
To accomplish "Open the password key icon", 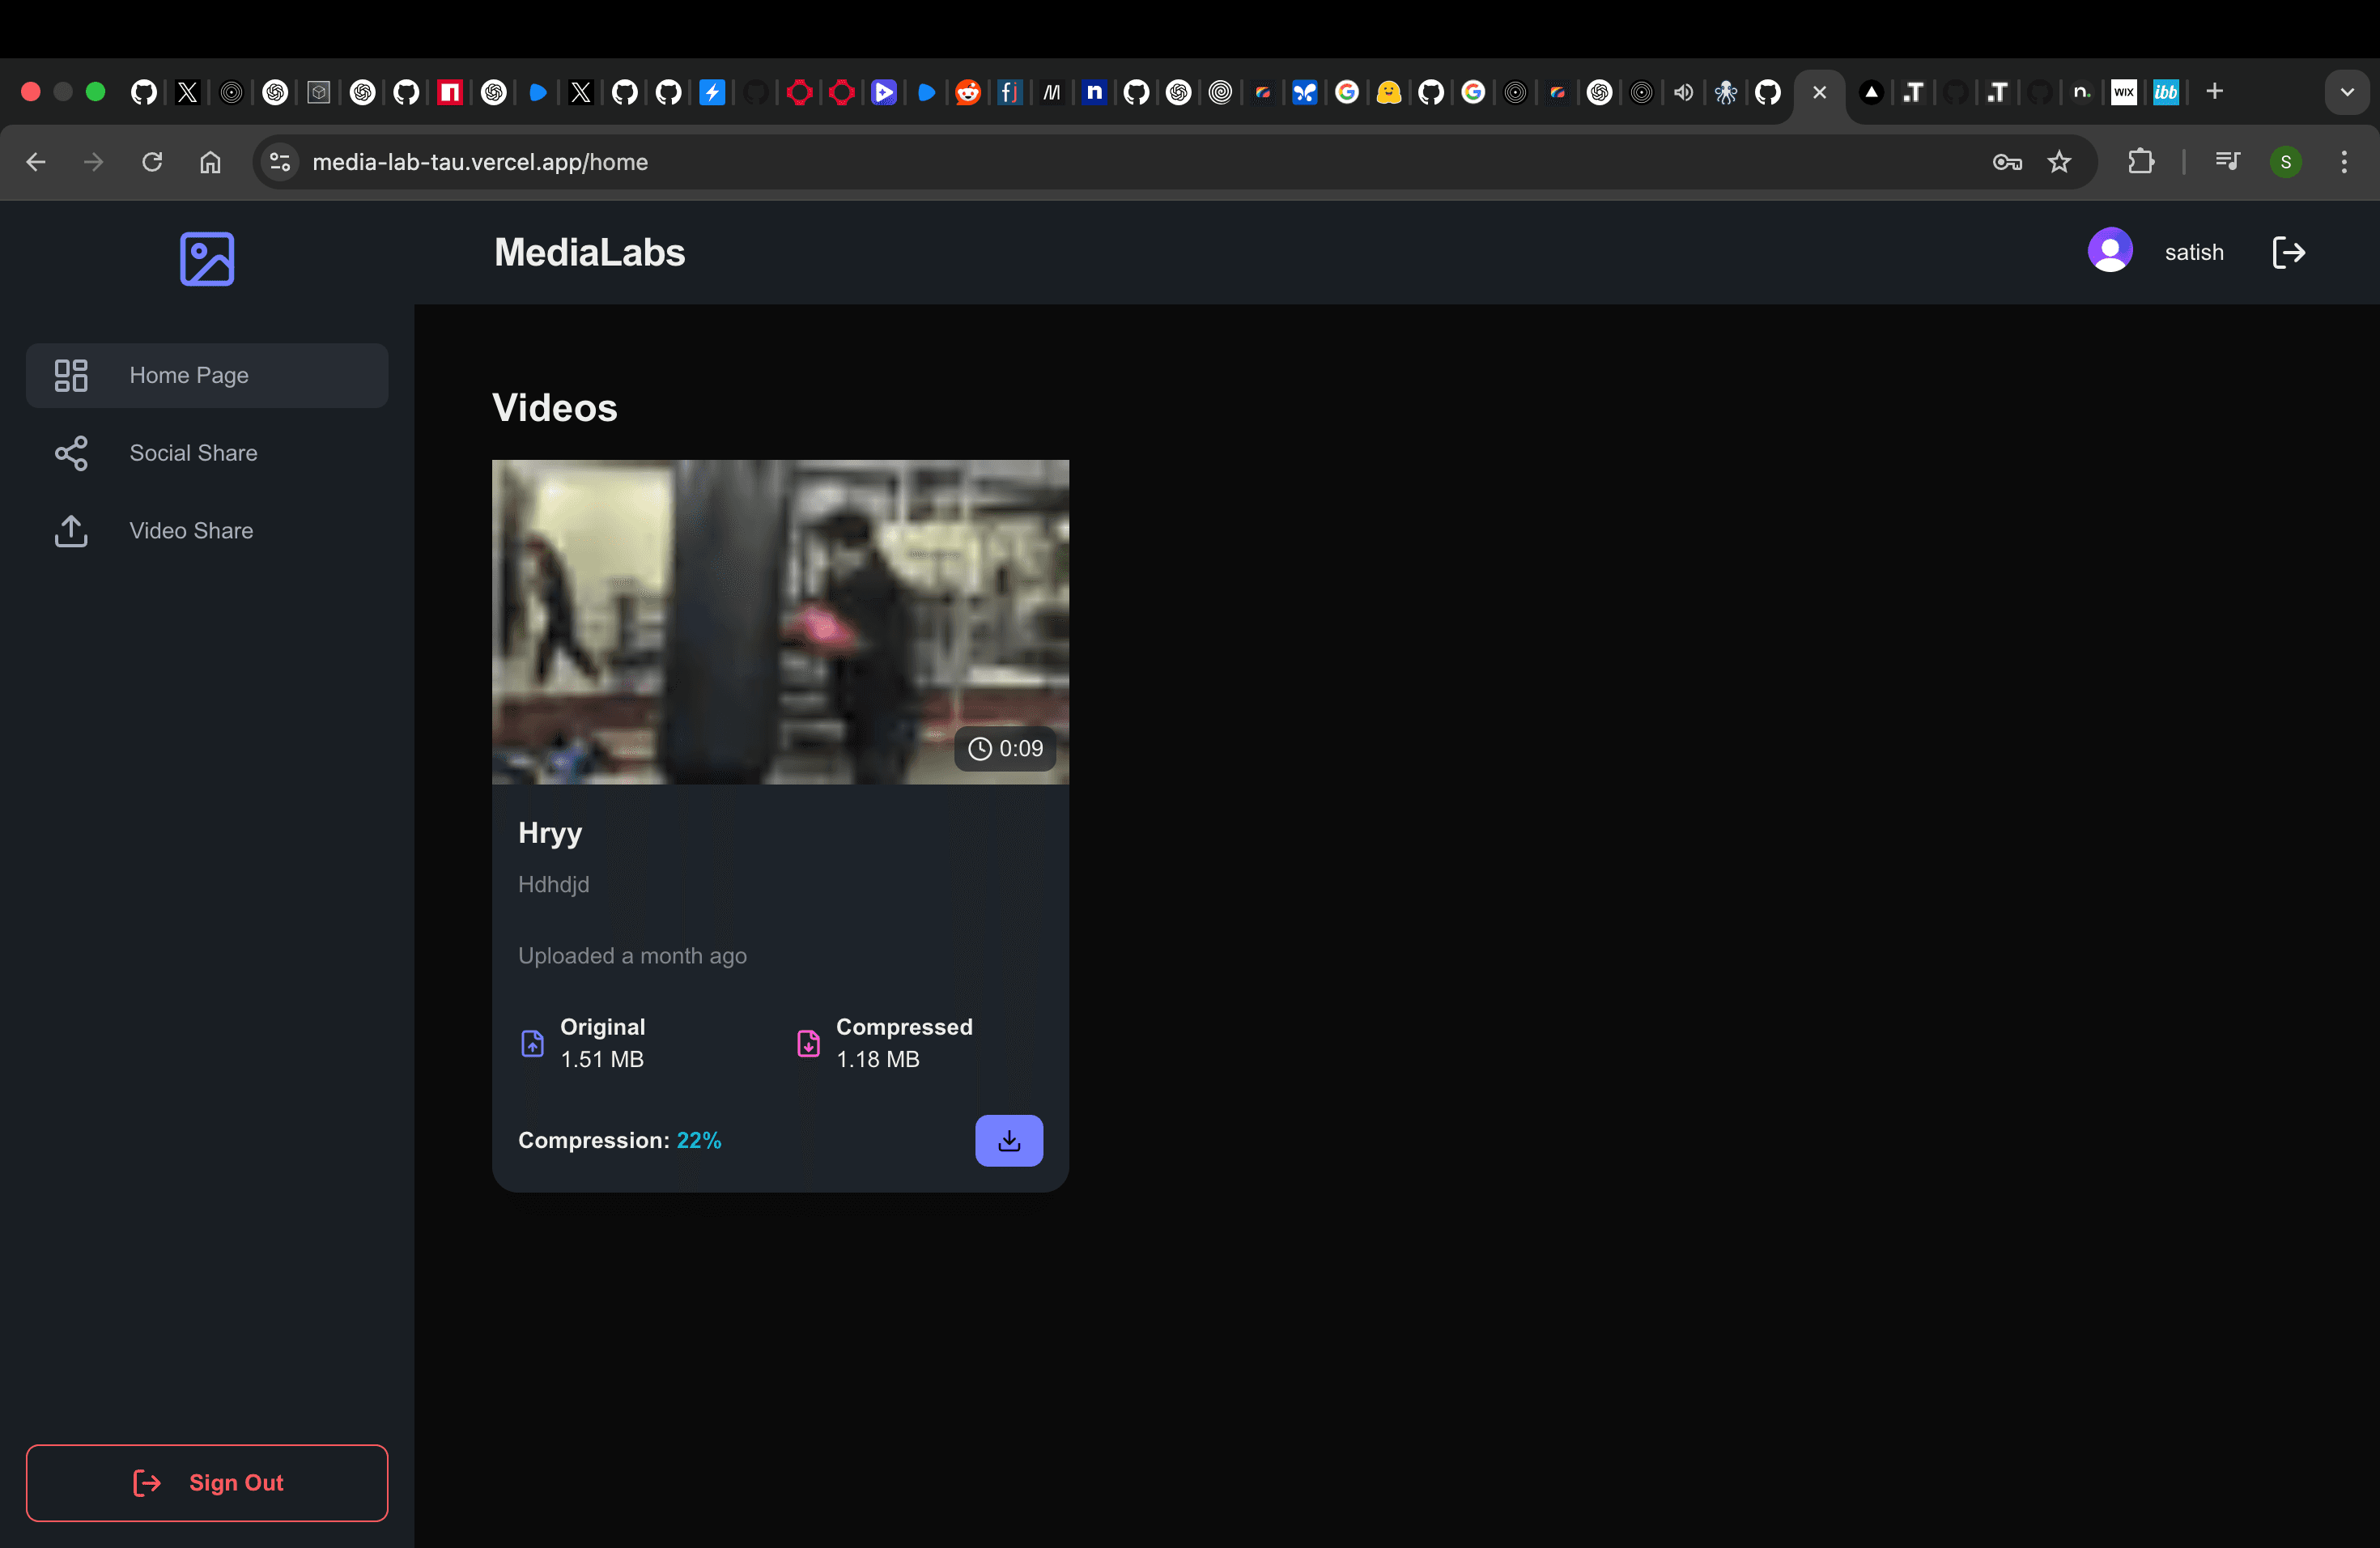I will (2006, 162).
